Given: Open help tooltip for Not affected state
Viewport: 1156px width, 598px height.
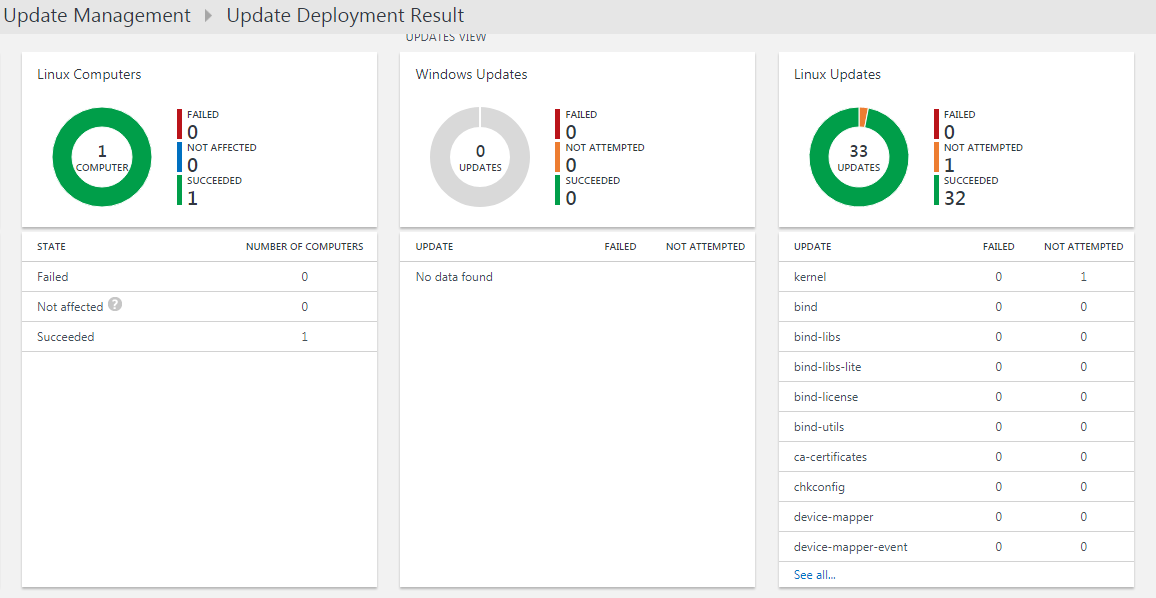Looking at the screenshot, I should point(115,306).
